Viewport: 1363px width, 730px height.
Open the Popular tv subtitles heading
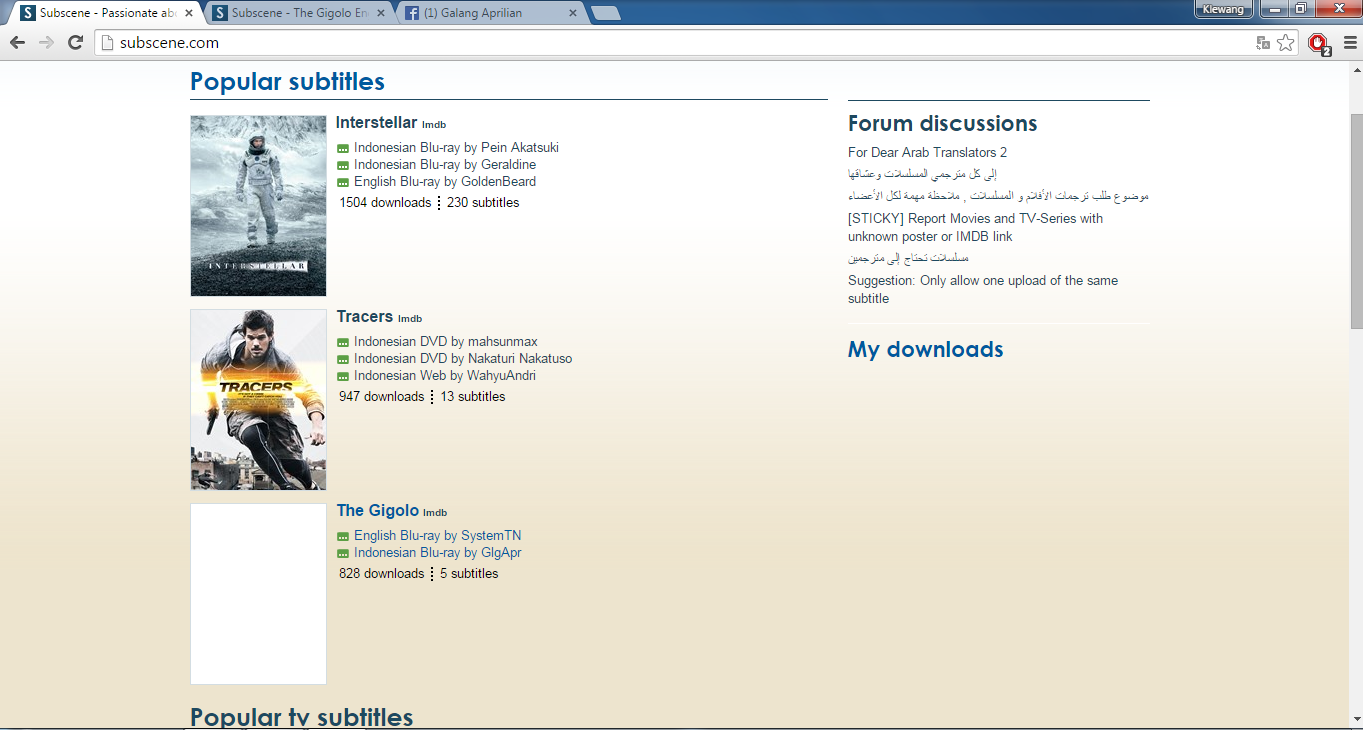coord(301,717)
